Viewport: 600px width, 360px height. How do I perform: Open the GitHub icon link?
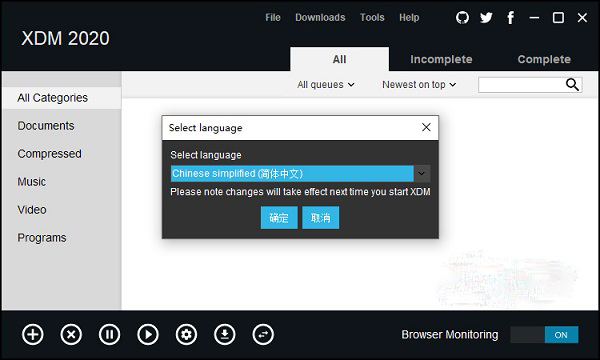point(462,18)
